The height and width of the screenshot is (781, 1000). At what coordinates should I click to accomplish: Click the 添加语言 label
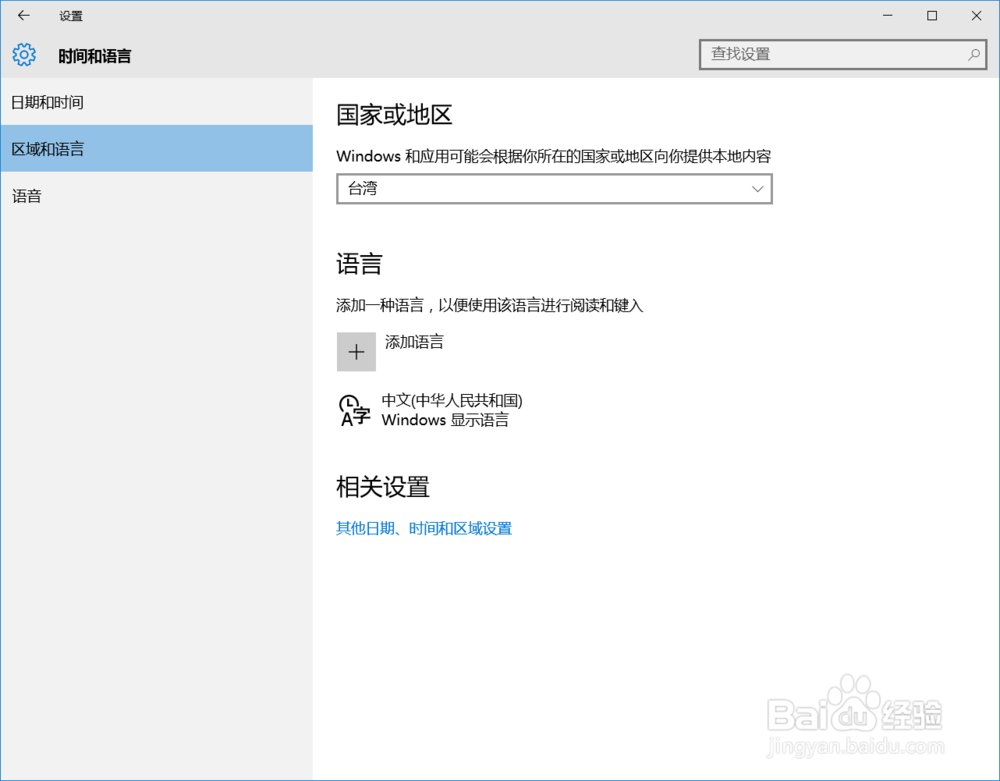(x=415, y=342)
